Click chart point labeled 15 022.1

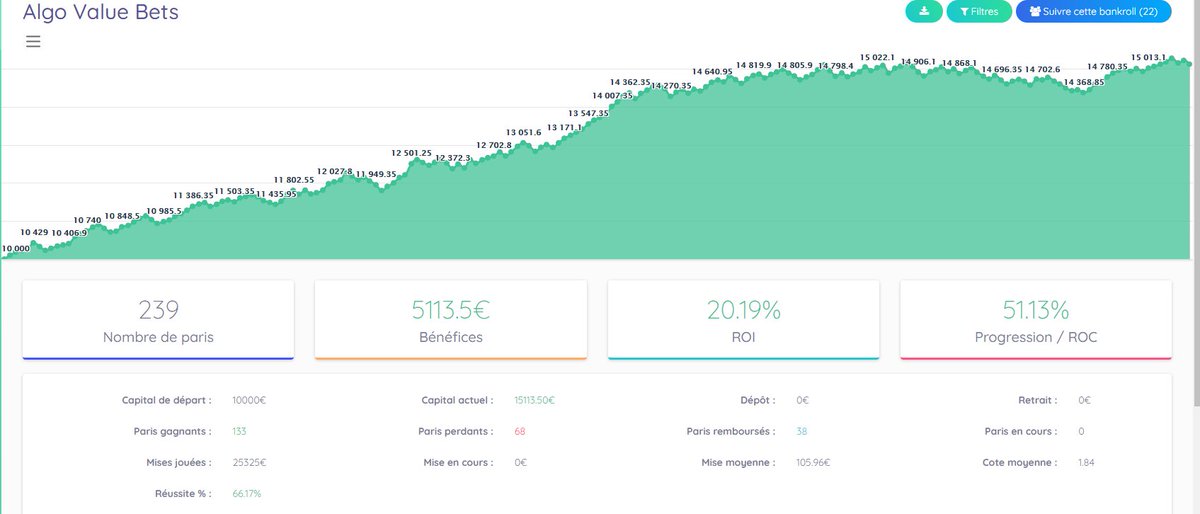(877, 58)
